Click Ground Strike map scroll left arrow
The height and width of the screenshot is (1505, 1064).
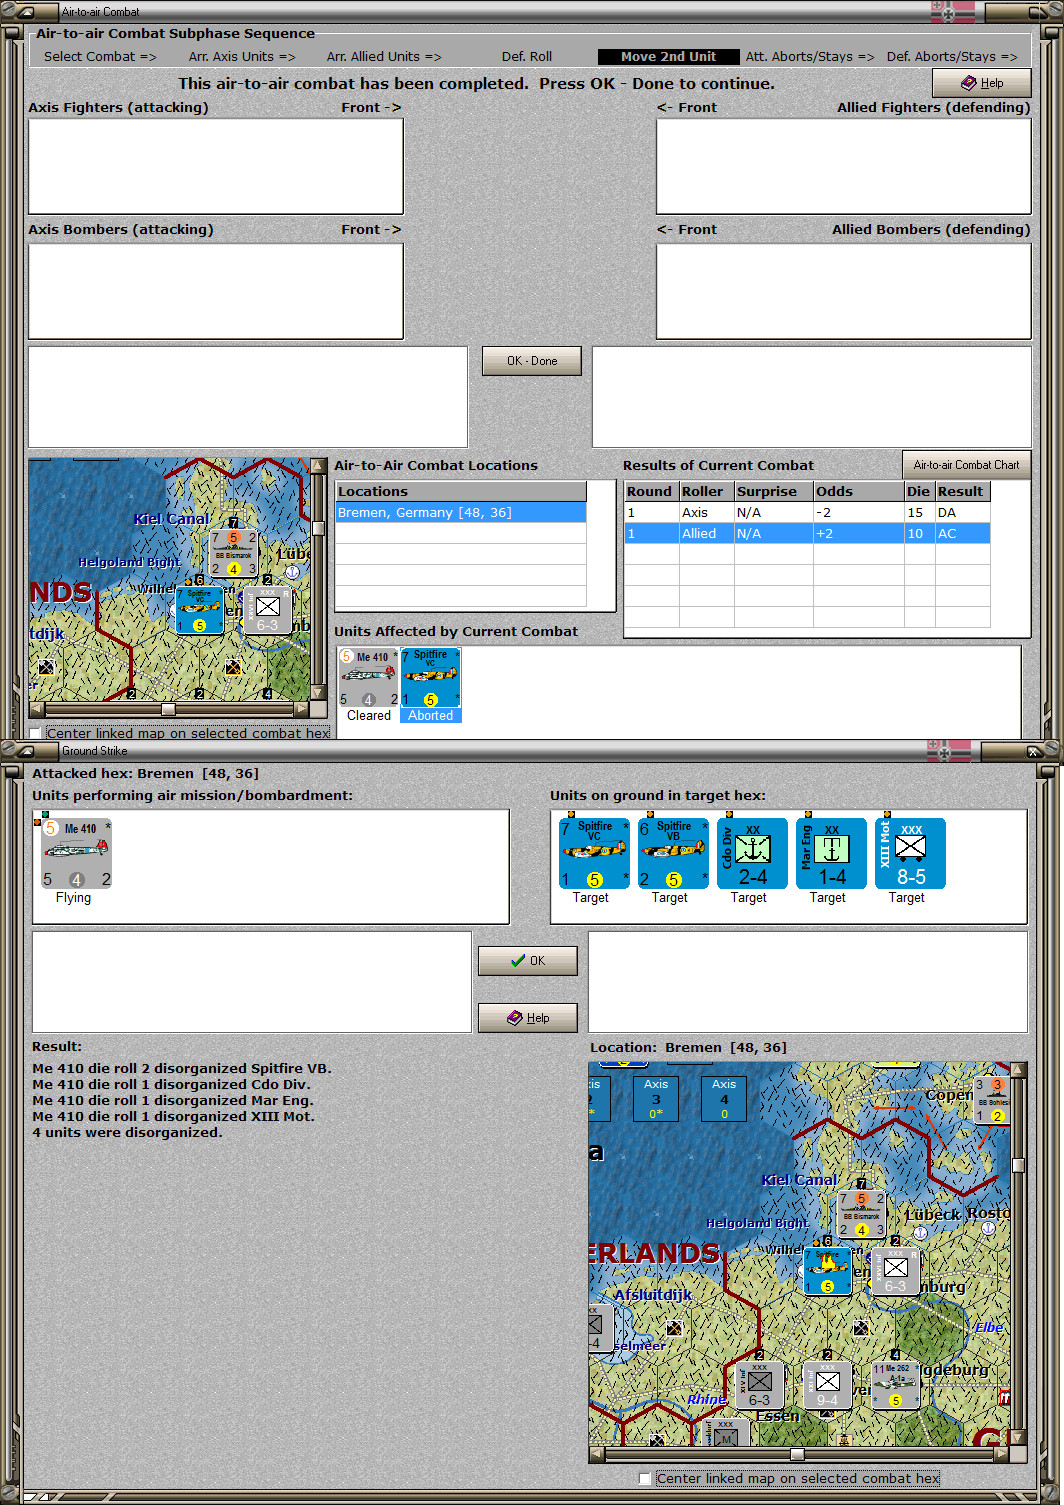tap(597, 1454)
